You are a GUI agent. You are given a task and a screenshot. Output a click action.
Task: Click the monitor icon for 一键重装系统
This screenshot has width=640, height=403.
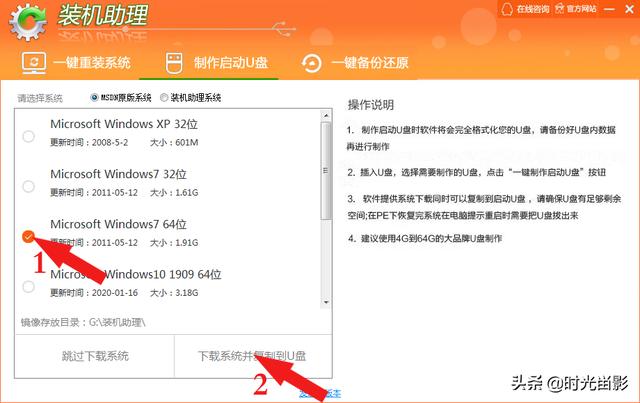(x=34, y=63)
